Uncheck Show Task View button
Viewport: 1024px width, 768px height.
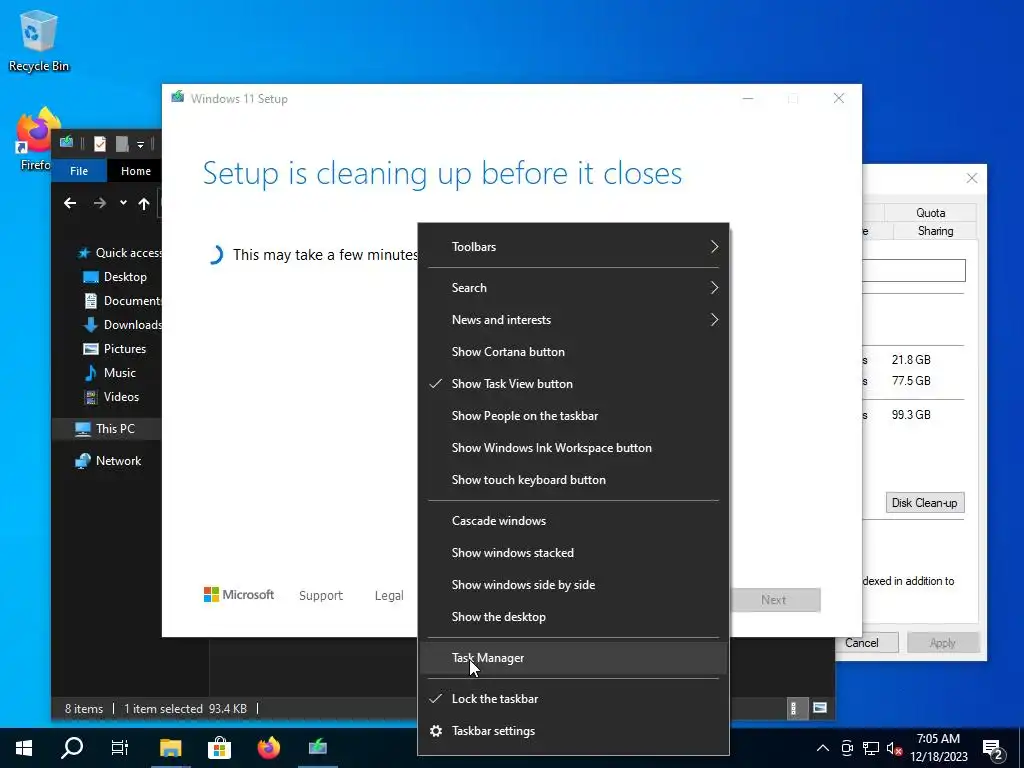pyautogui.click(x=573, y=384)
